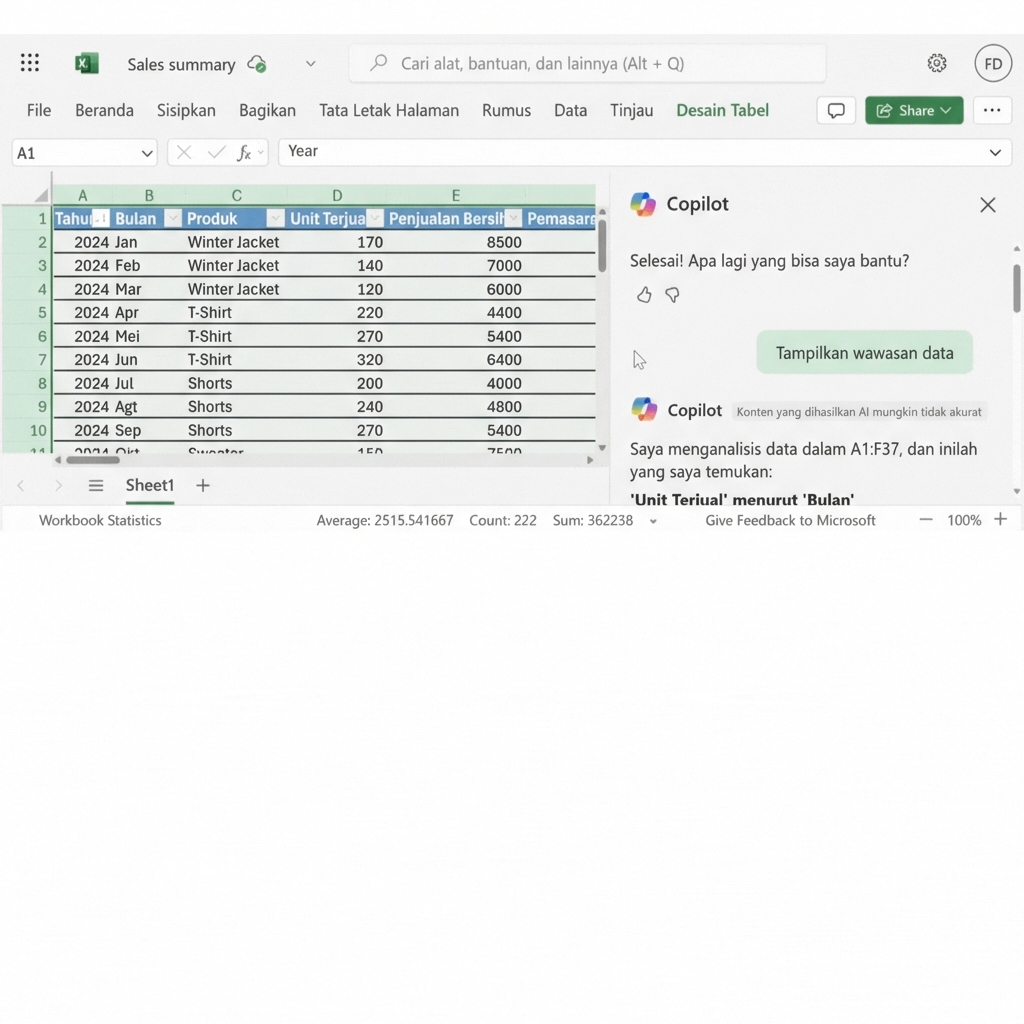This screenshot has height=1024, width=1024.
Task: Add a new sheet with the plus tab
Action: pyautogui.click(x=202, y=485)
